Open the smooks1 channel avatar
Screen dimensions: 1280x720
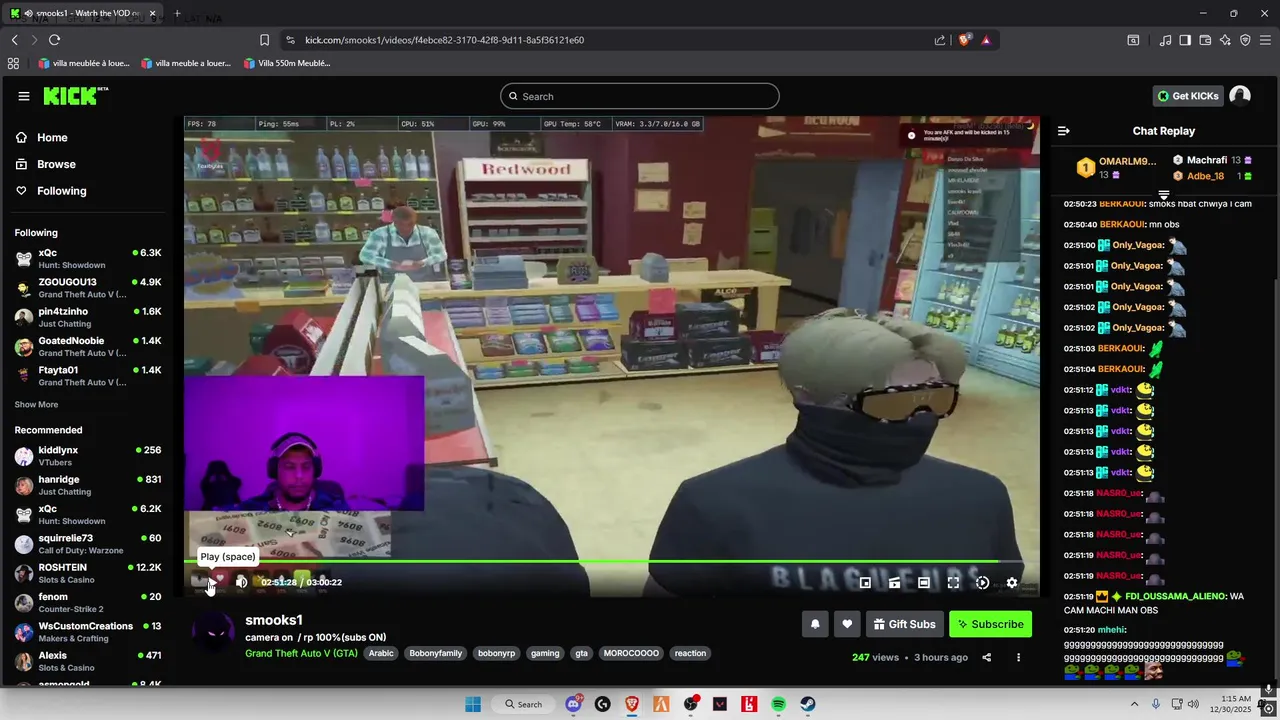point(212,633)
